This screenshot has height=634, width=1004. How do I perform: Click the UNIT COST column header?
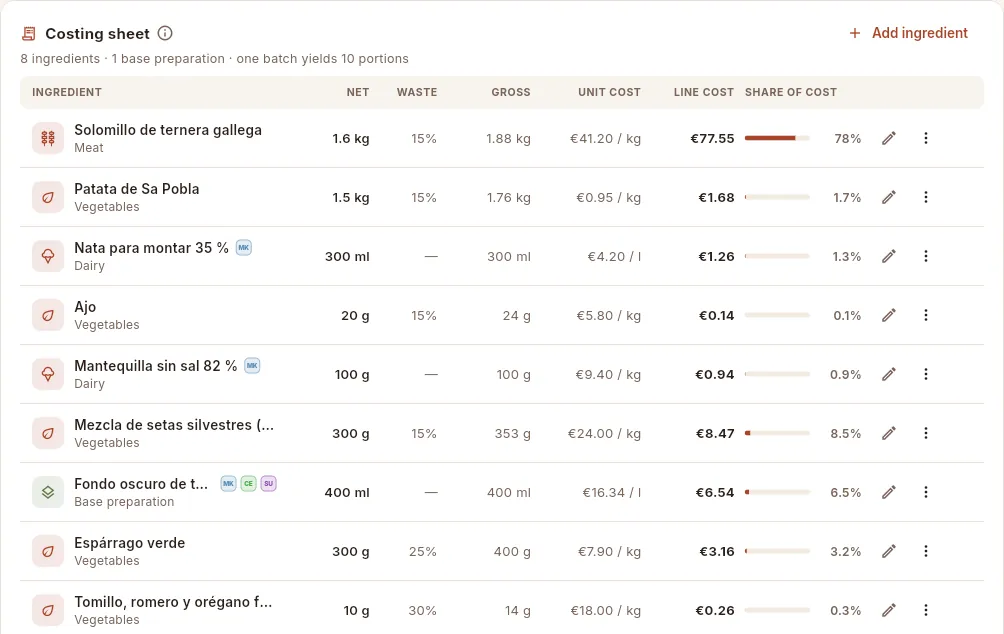coord(609,92)
